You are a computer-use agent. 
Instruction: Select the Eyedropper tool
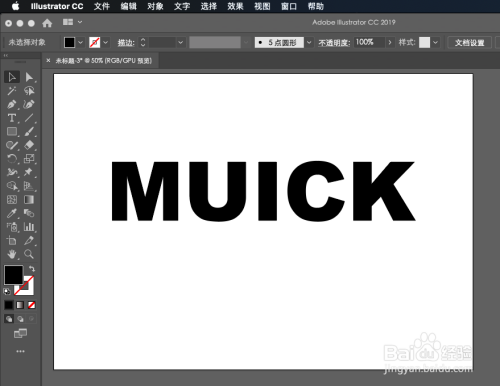coord(12,213)
